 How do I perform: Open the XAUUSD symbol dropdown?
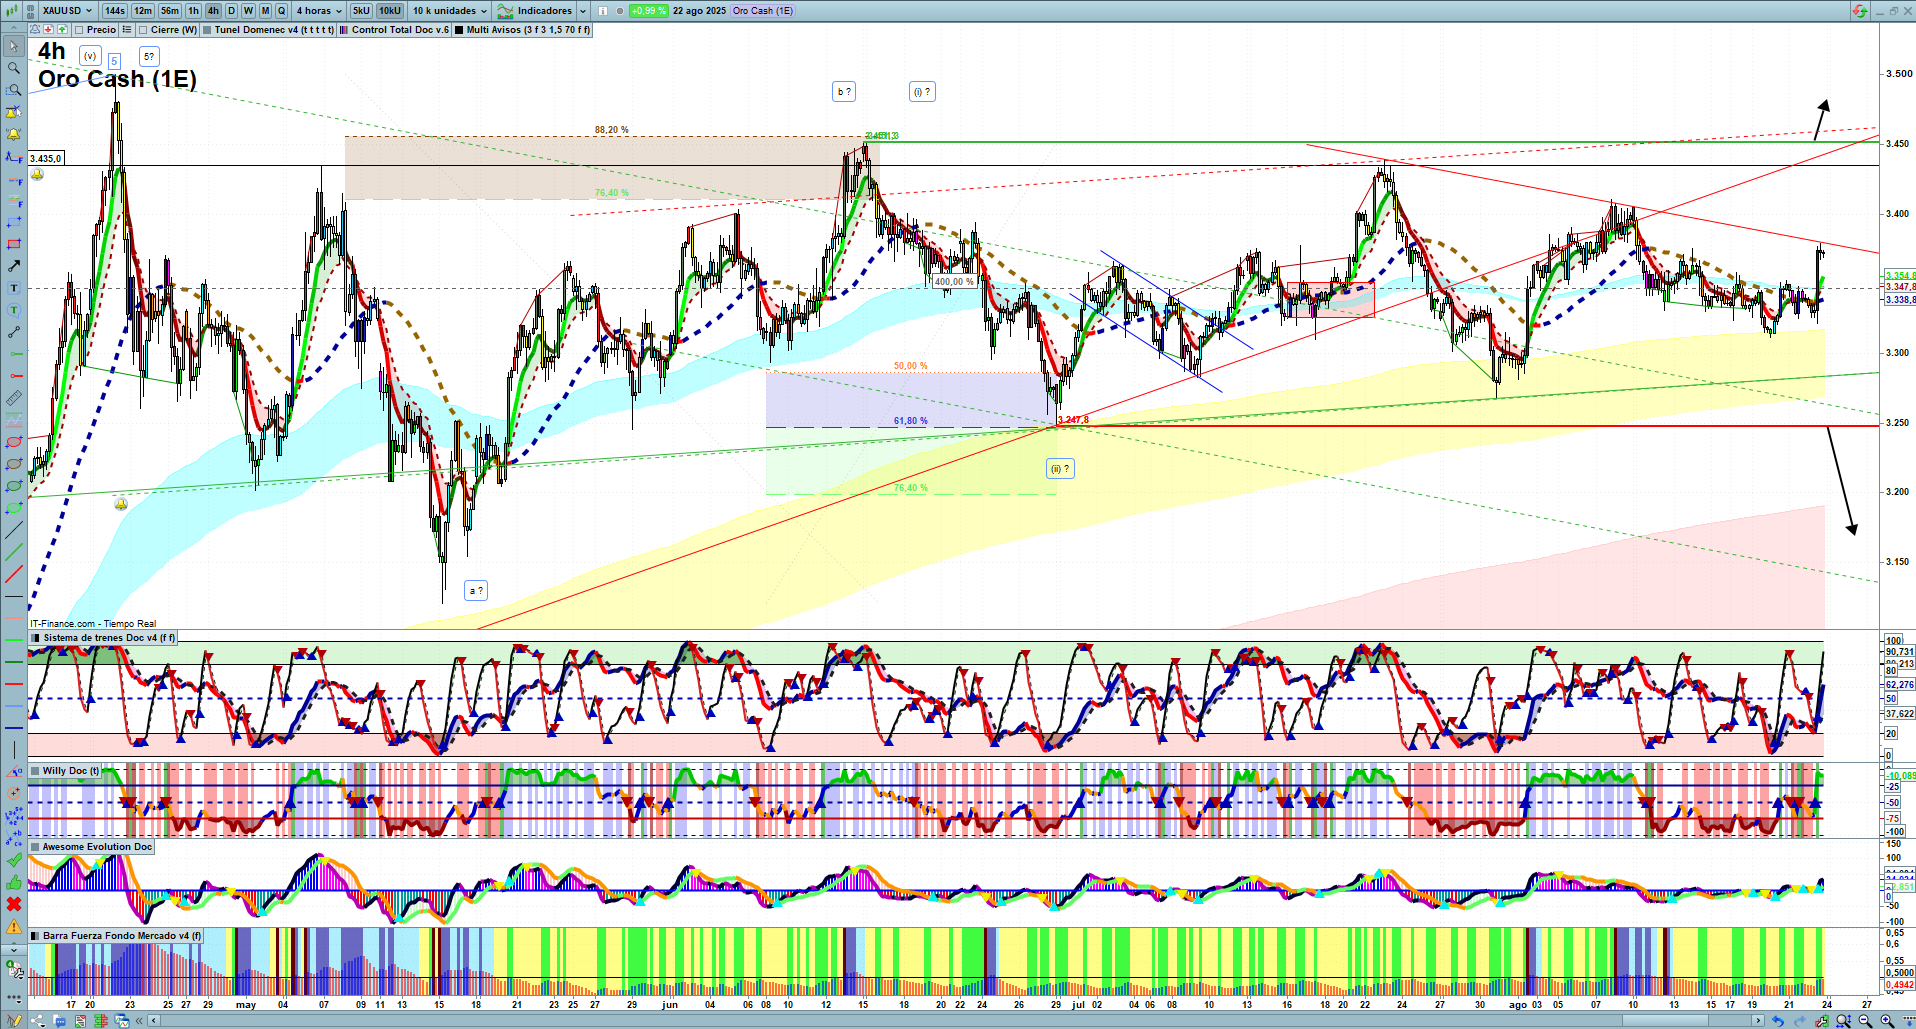(67, 11)
